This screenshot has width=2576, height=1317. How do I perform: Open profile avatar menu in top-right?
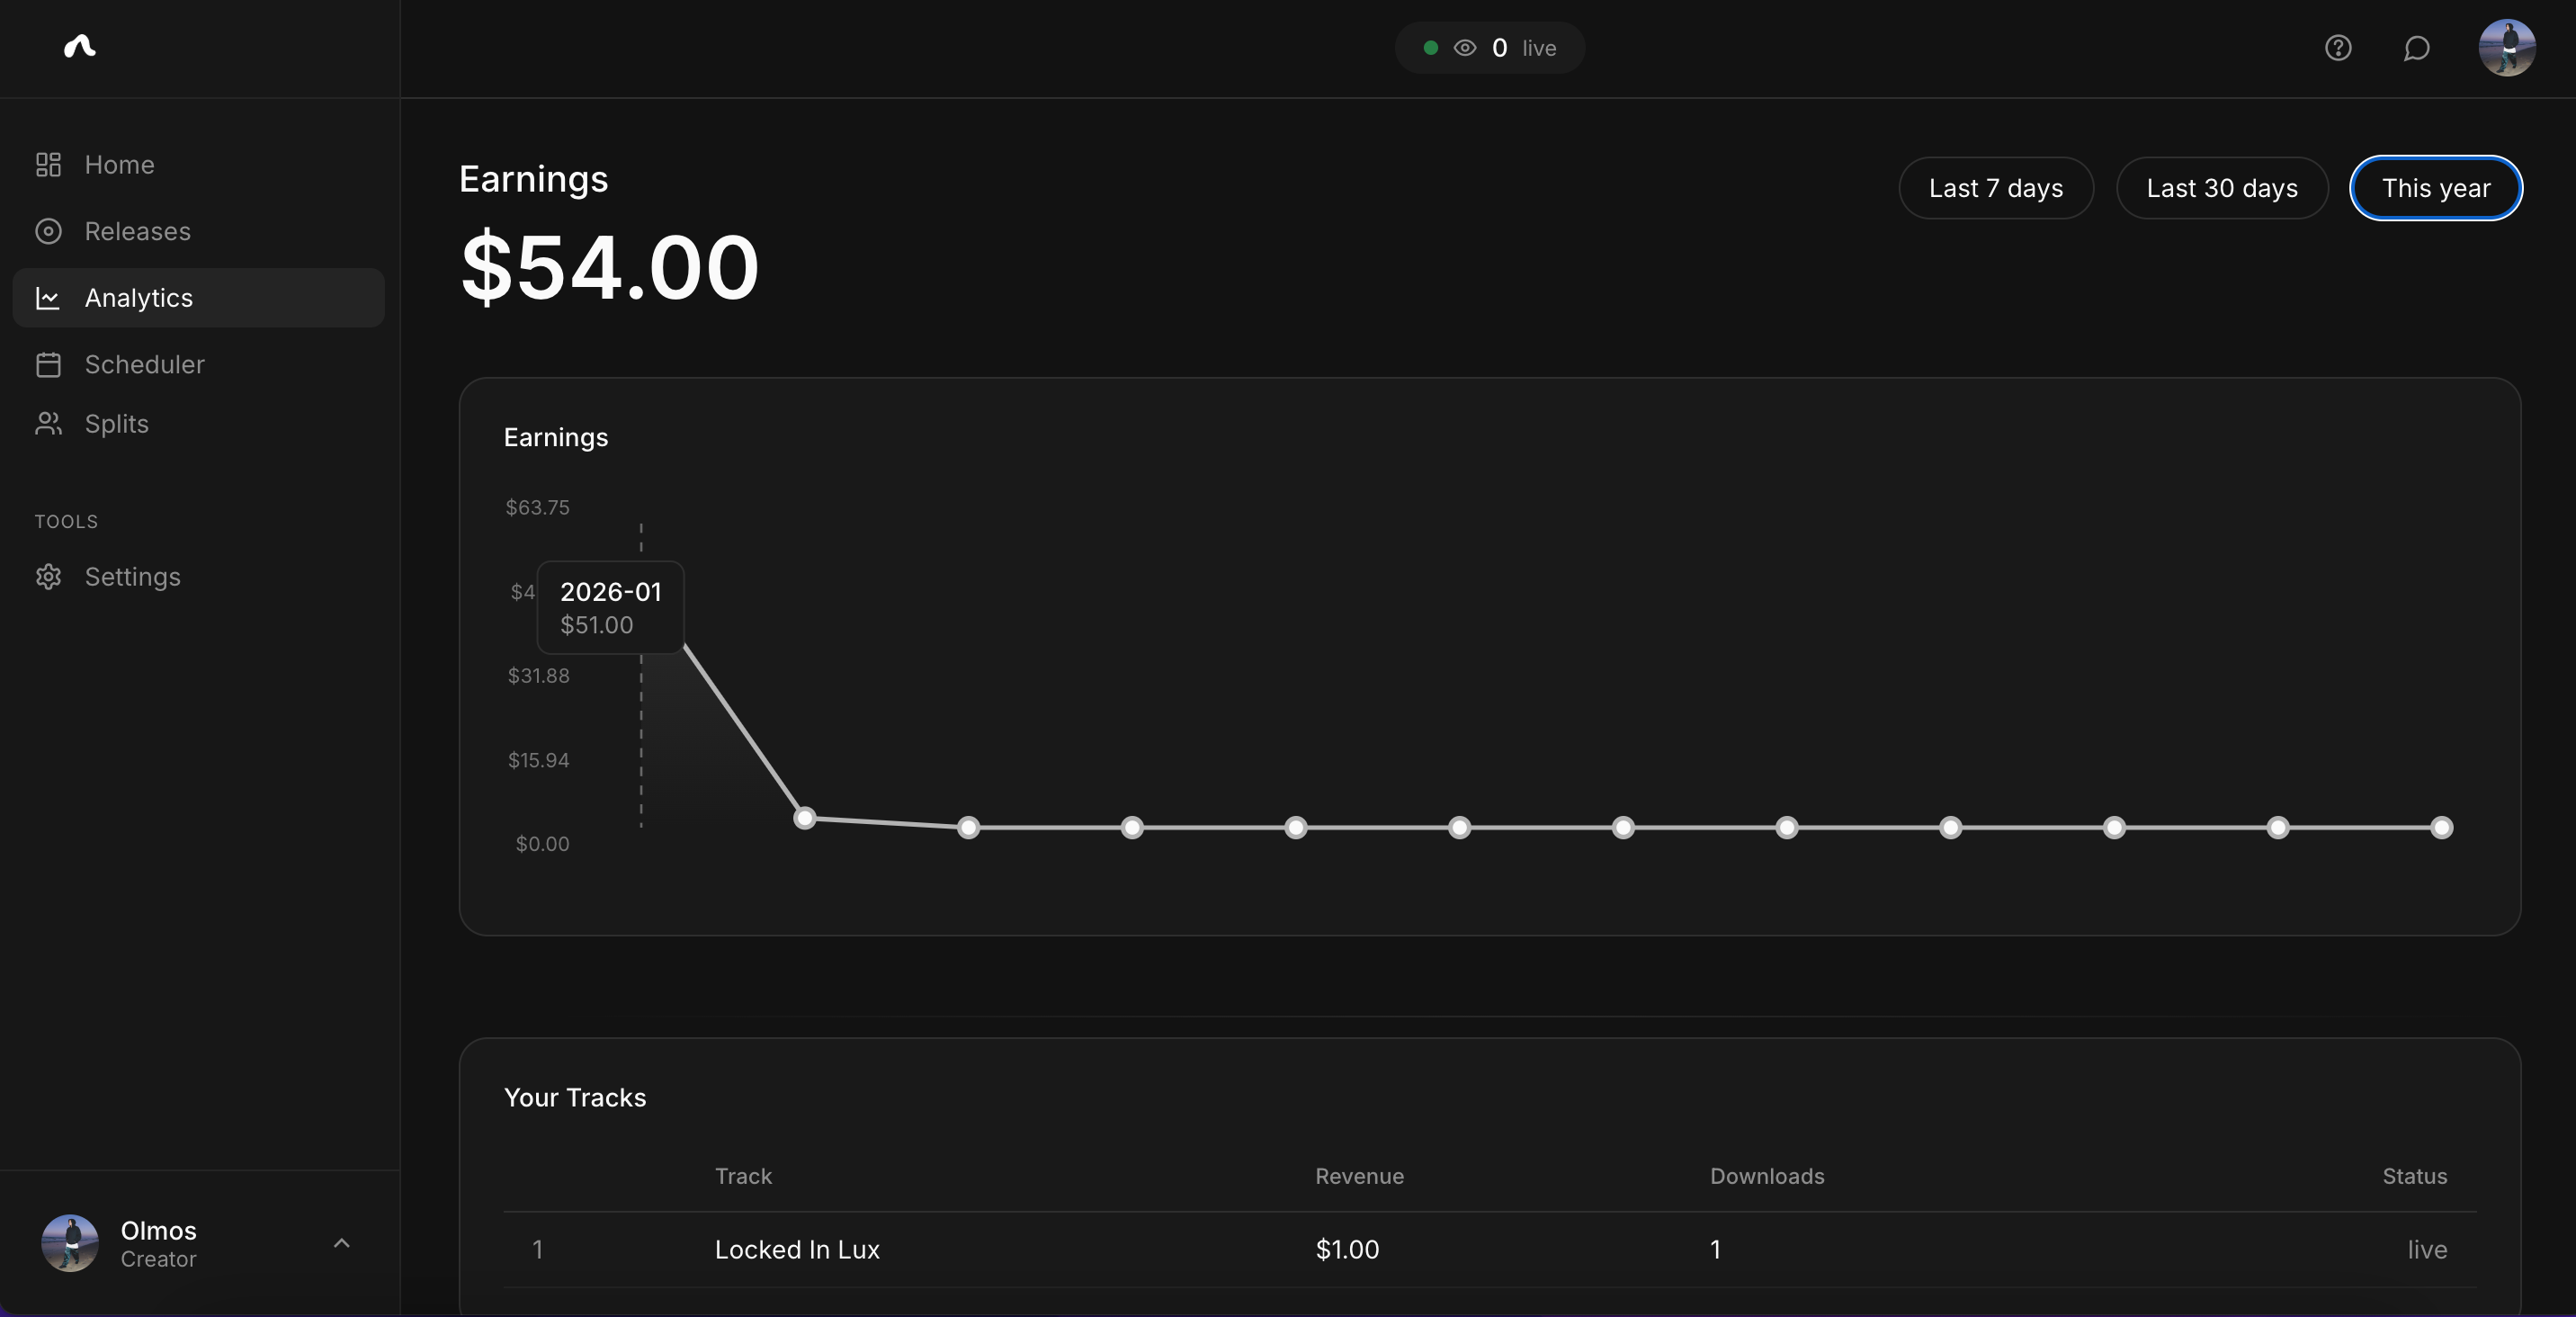[2506, 48]
